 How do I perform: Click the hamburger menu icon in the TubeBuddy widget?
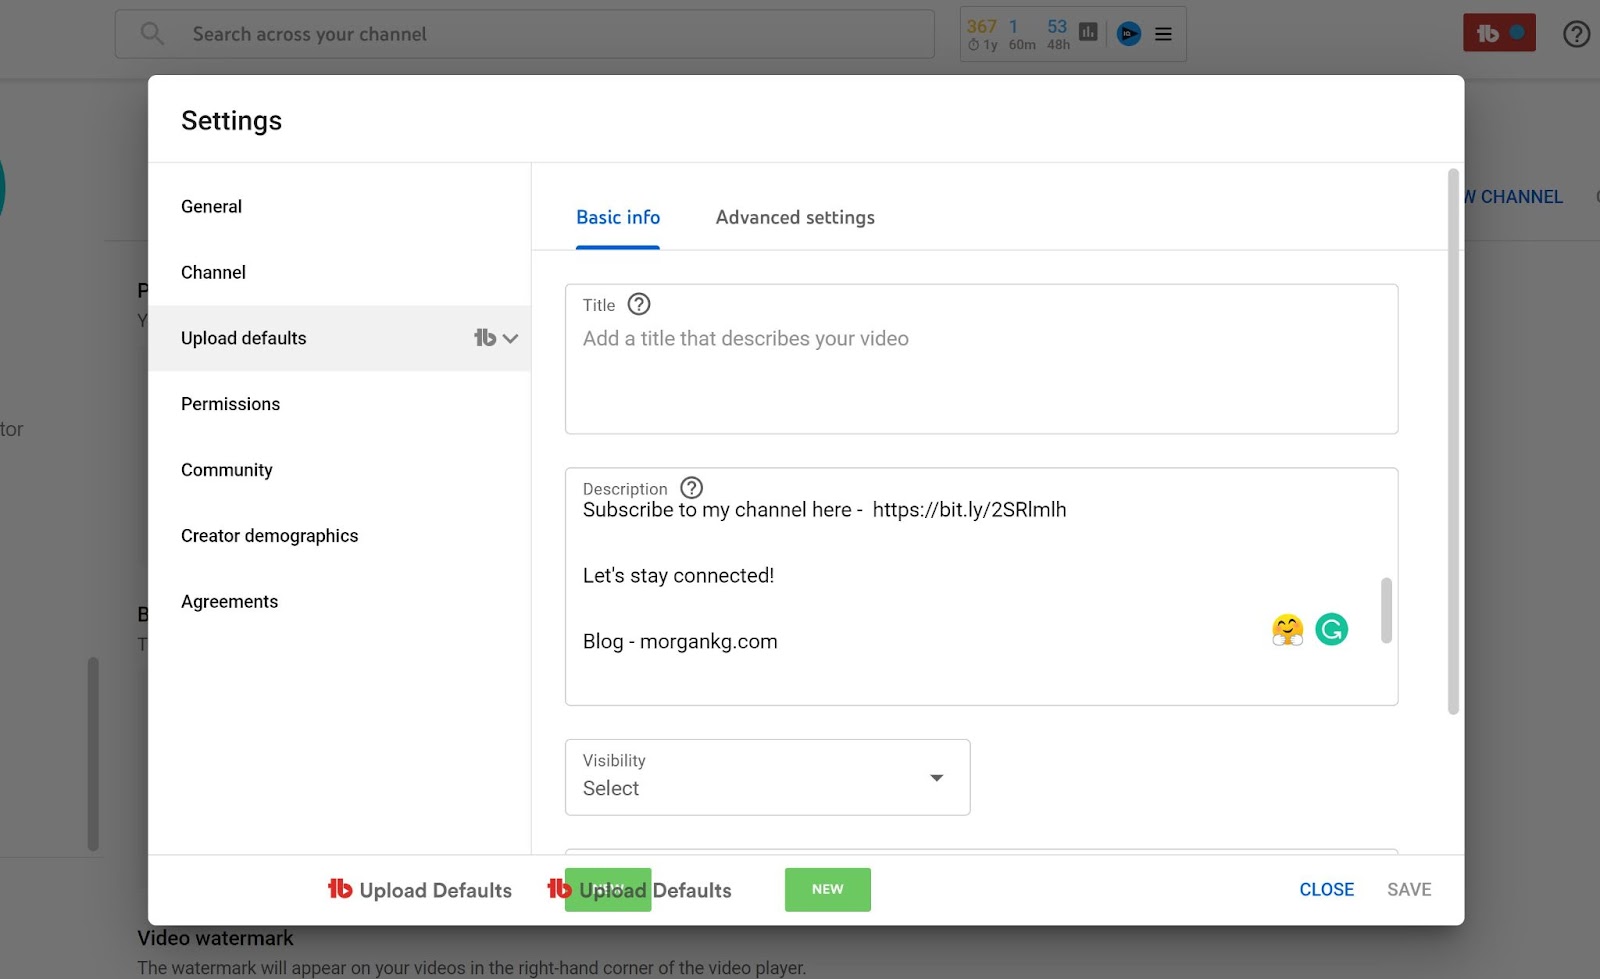point(1163,34)
